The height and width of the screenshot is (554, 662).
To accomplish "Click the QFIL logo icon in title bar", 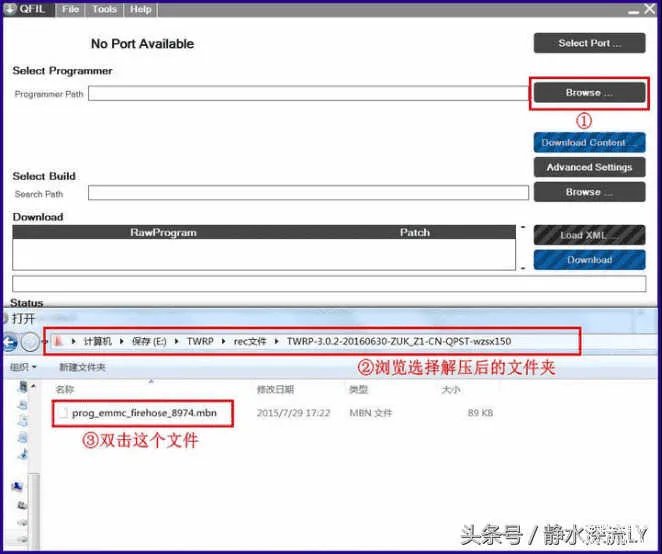I will pyautogui.click(x=10, y=9).
